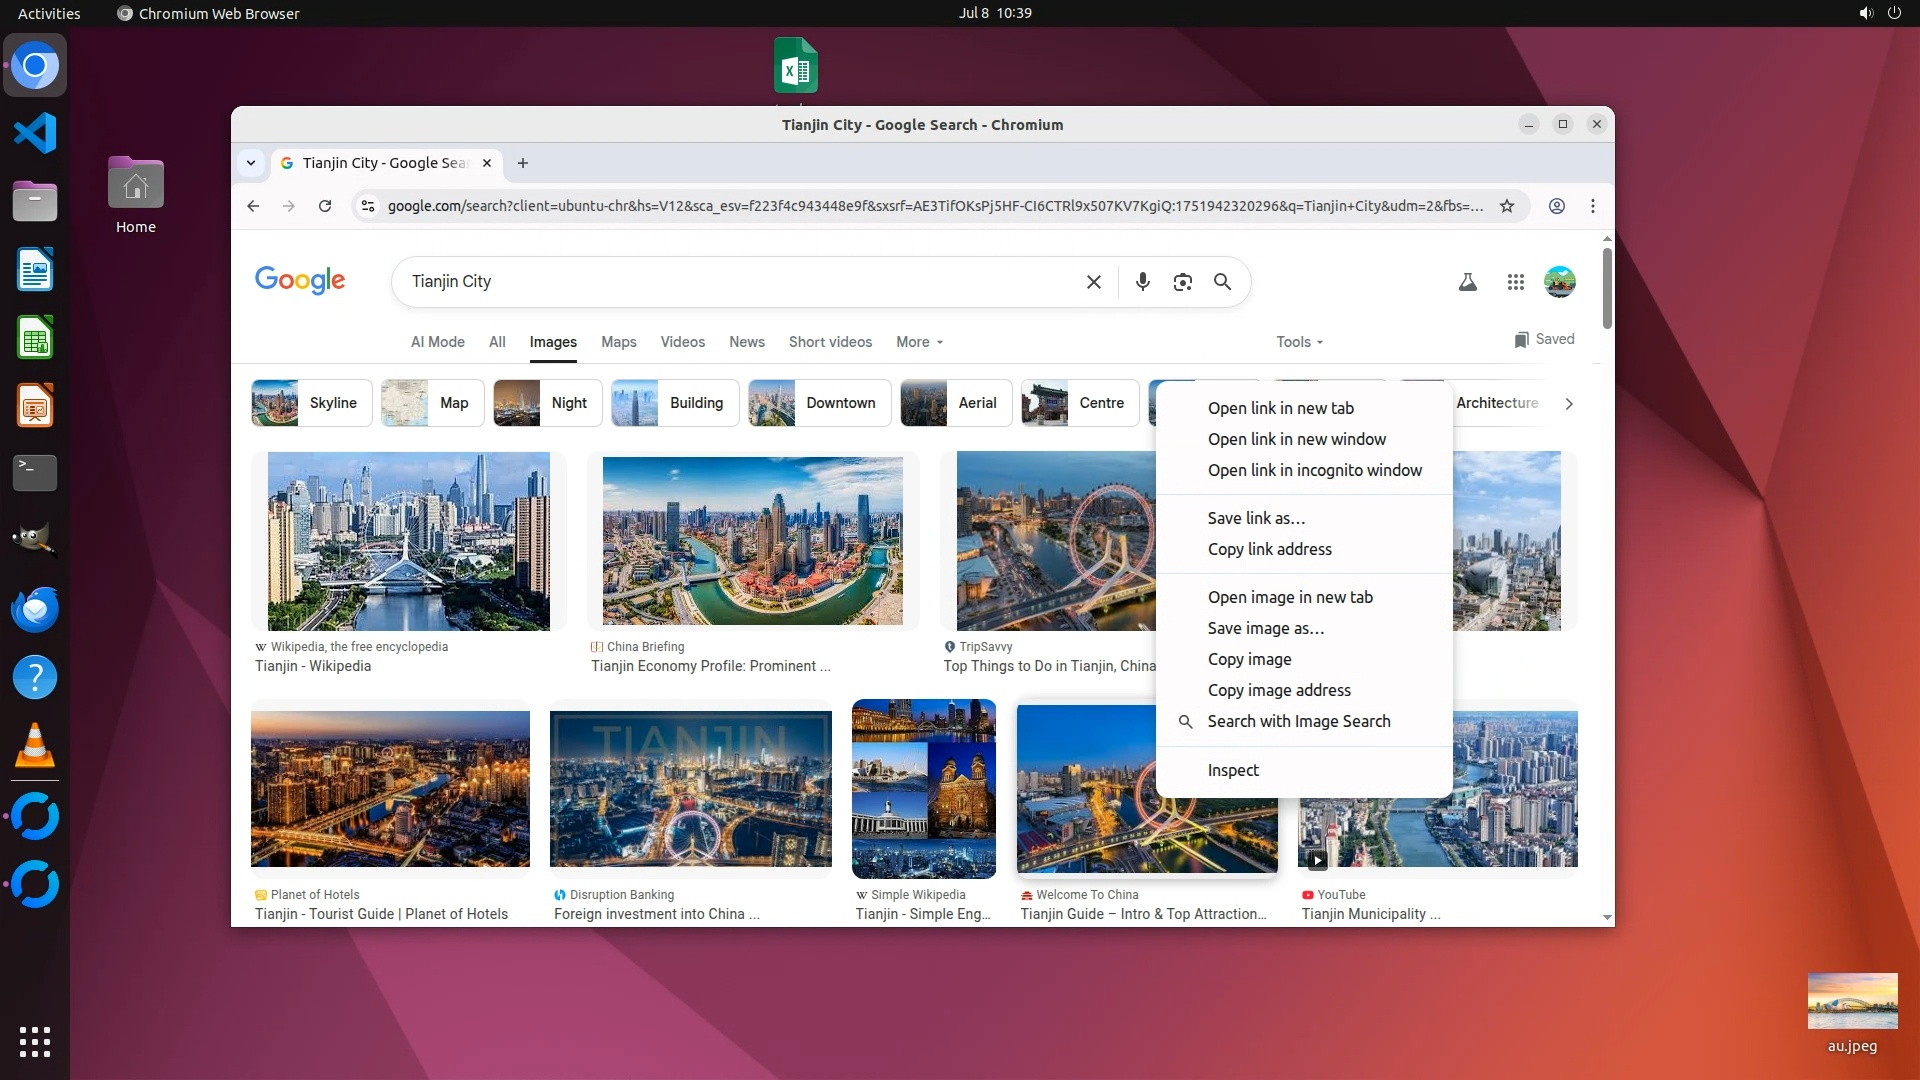Viewport: 1920px width, 1080px height.
Task: Open the tab search dropdown arrow
Action: pyautogui.click(x=251, y=163)
